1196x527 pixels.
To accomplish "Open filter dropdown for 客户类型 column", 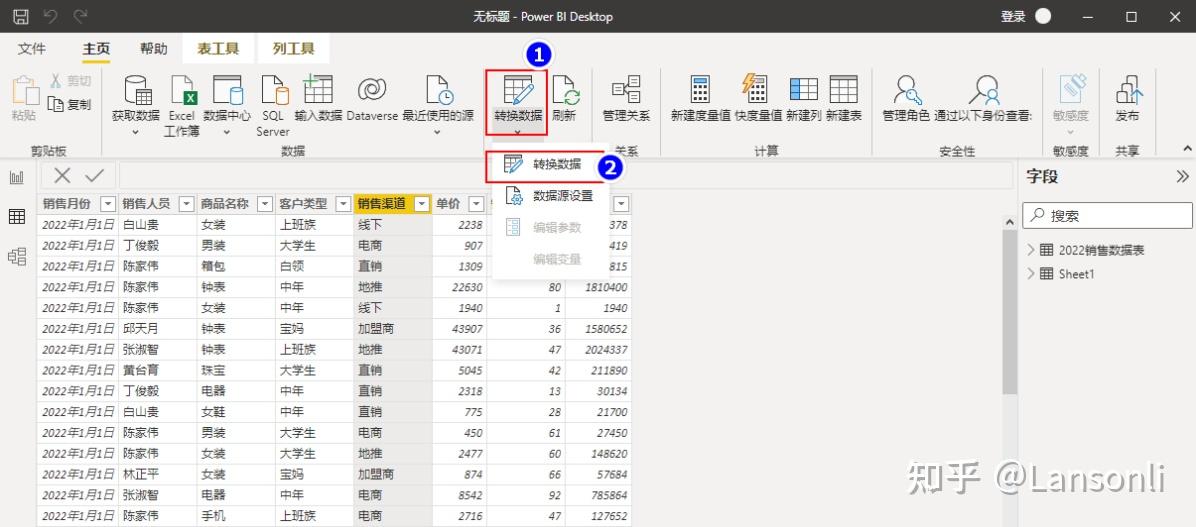I will click(x=343, y=204).
